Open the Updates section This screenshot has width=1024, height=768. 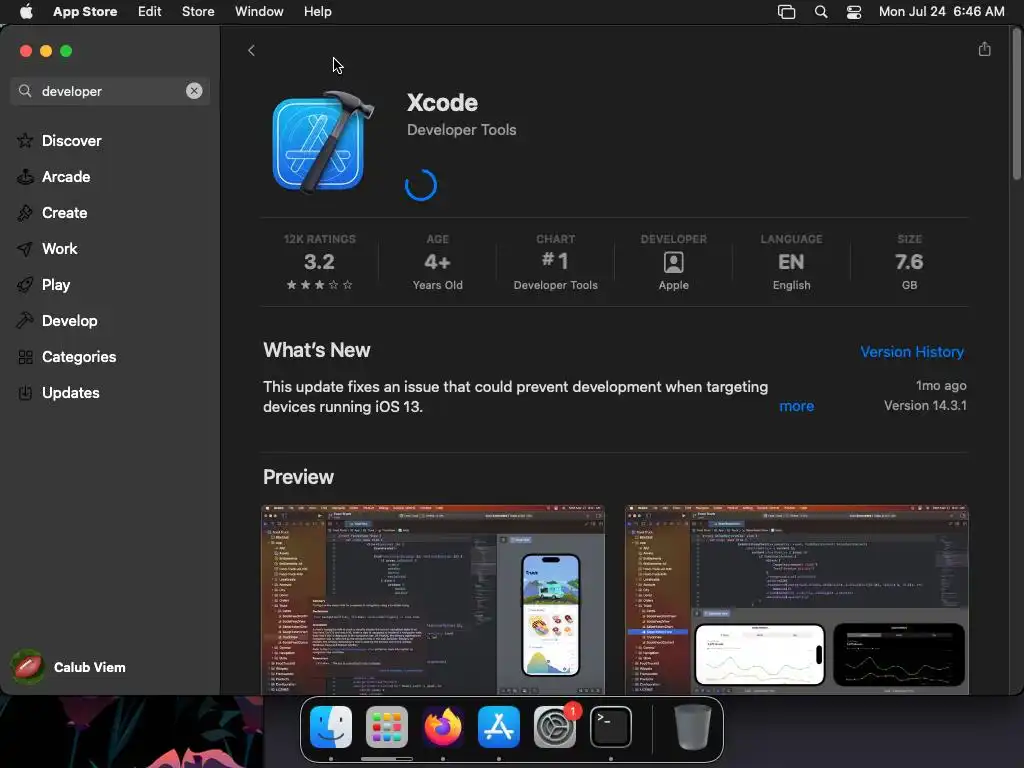point(71,392)
